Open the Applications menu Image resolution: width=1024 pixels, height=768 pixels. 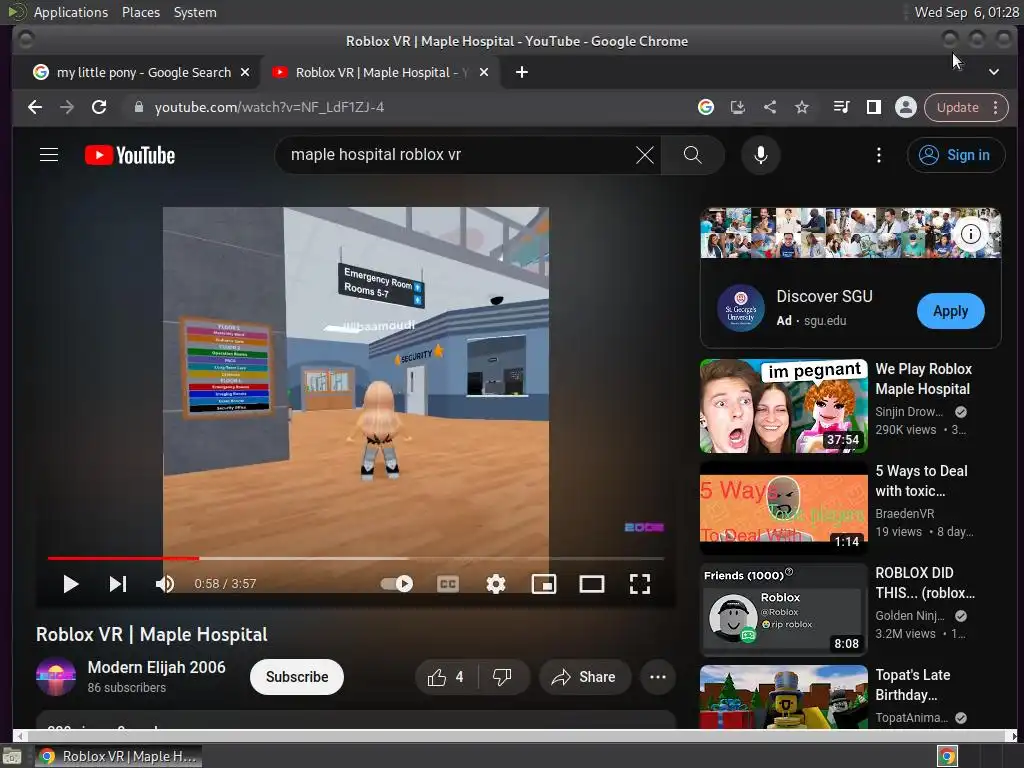71,12
